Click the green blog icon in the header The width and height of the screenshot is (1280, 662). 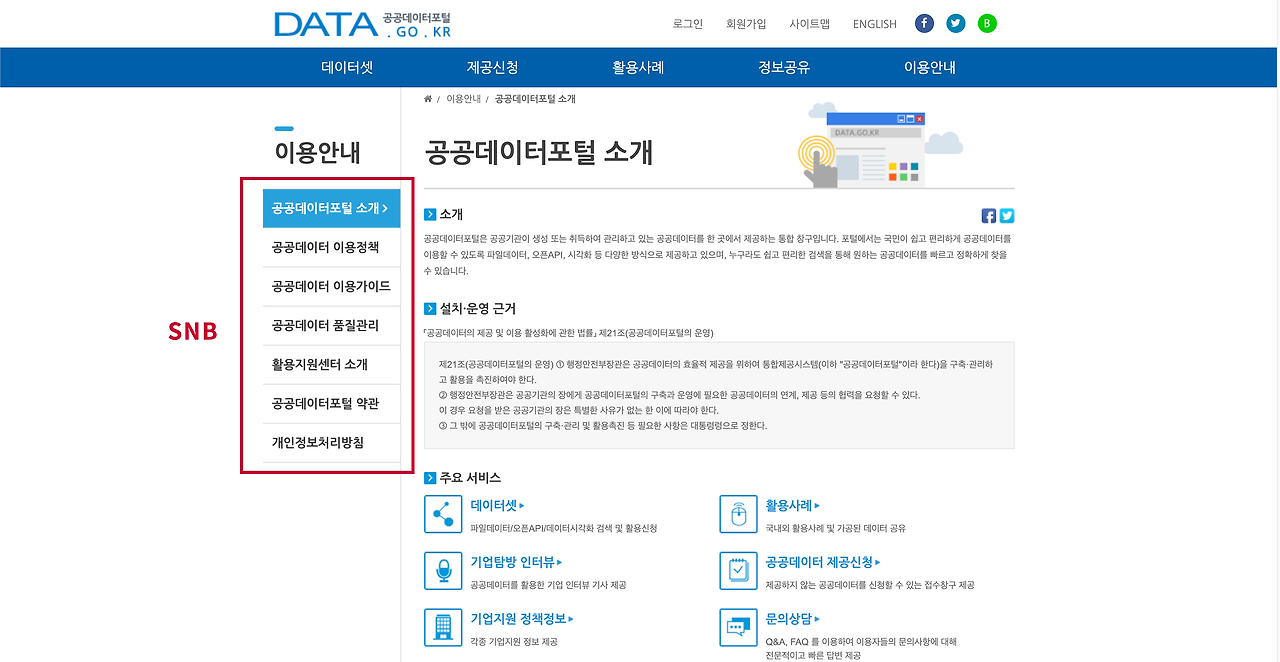(987, 22)
